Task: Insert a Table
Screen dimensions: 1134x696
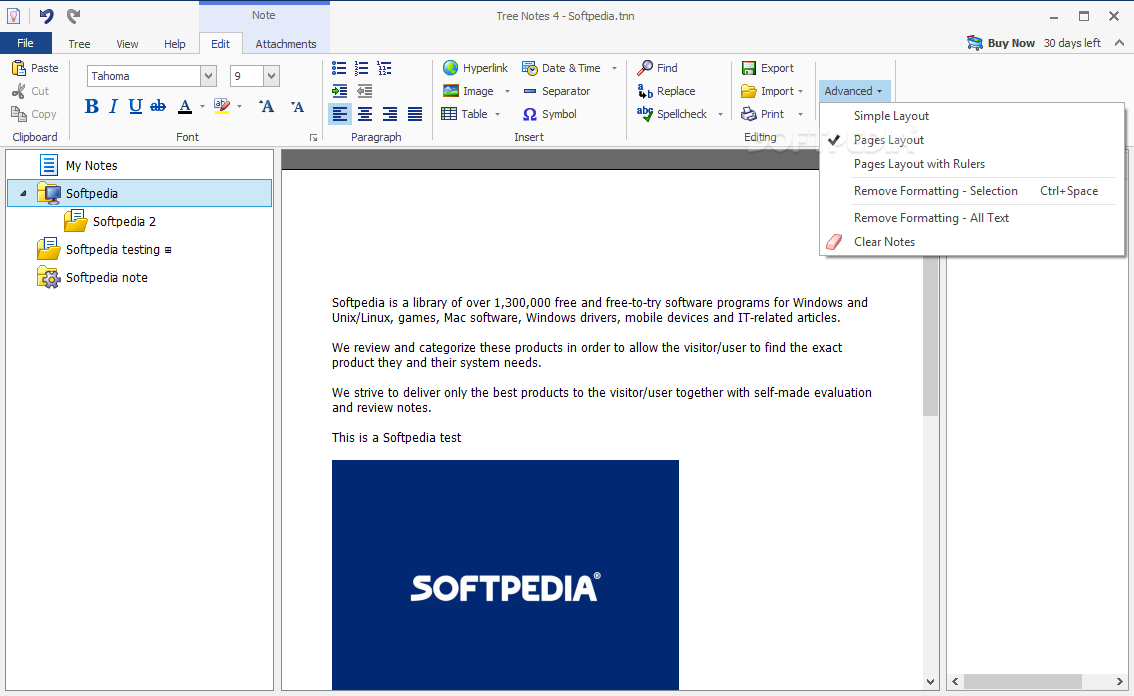Action: pos(464,114)
